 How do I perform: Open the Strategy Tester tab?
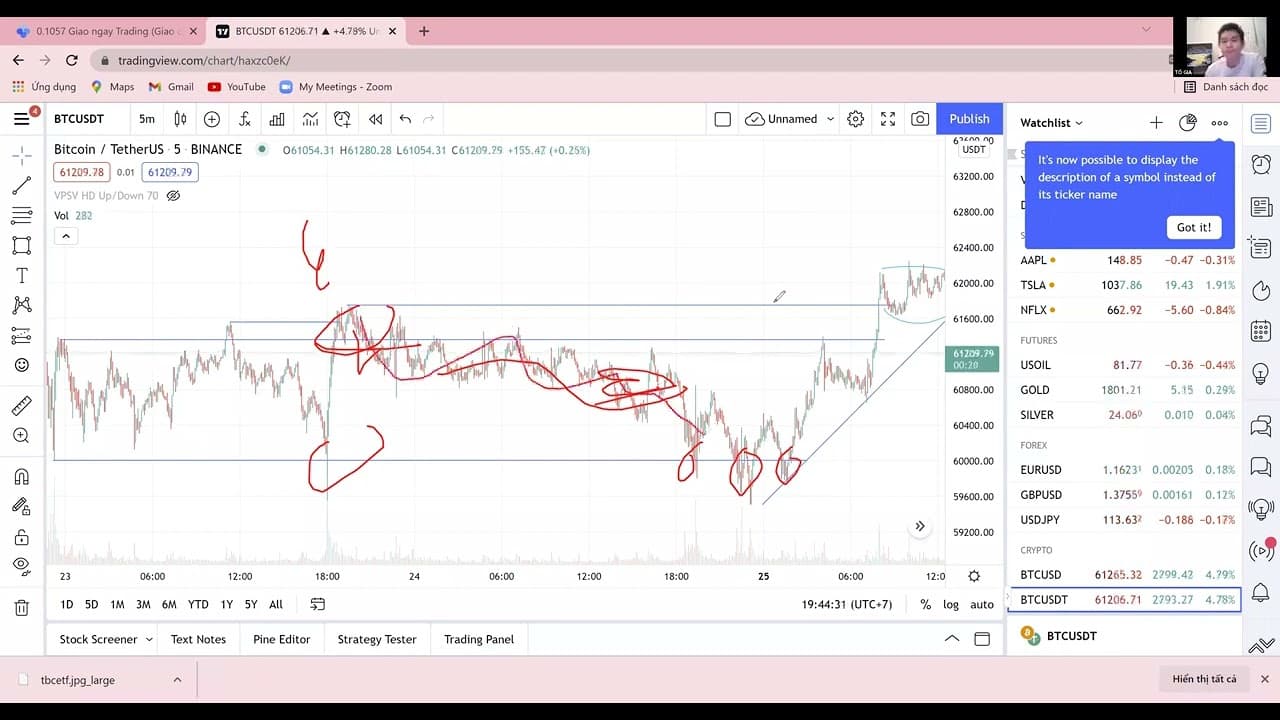377,639
